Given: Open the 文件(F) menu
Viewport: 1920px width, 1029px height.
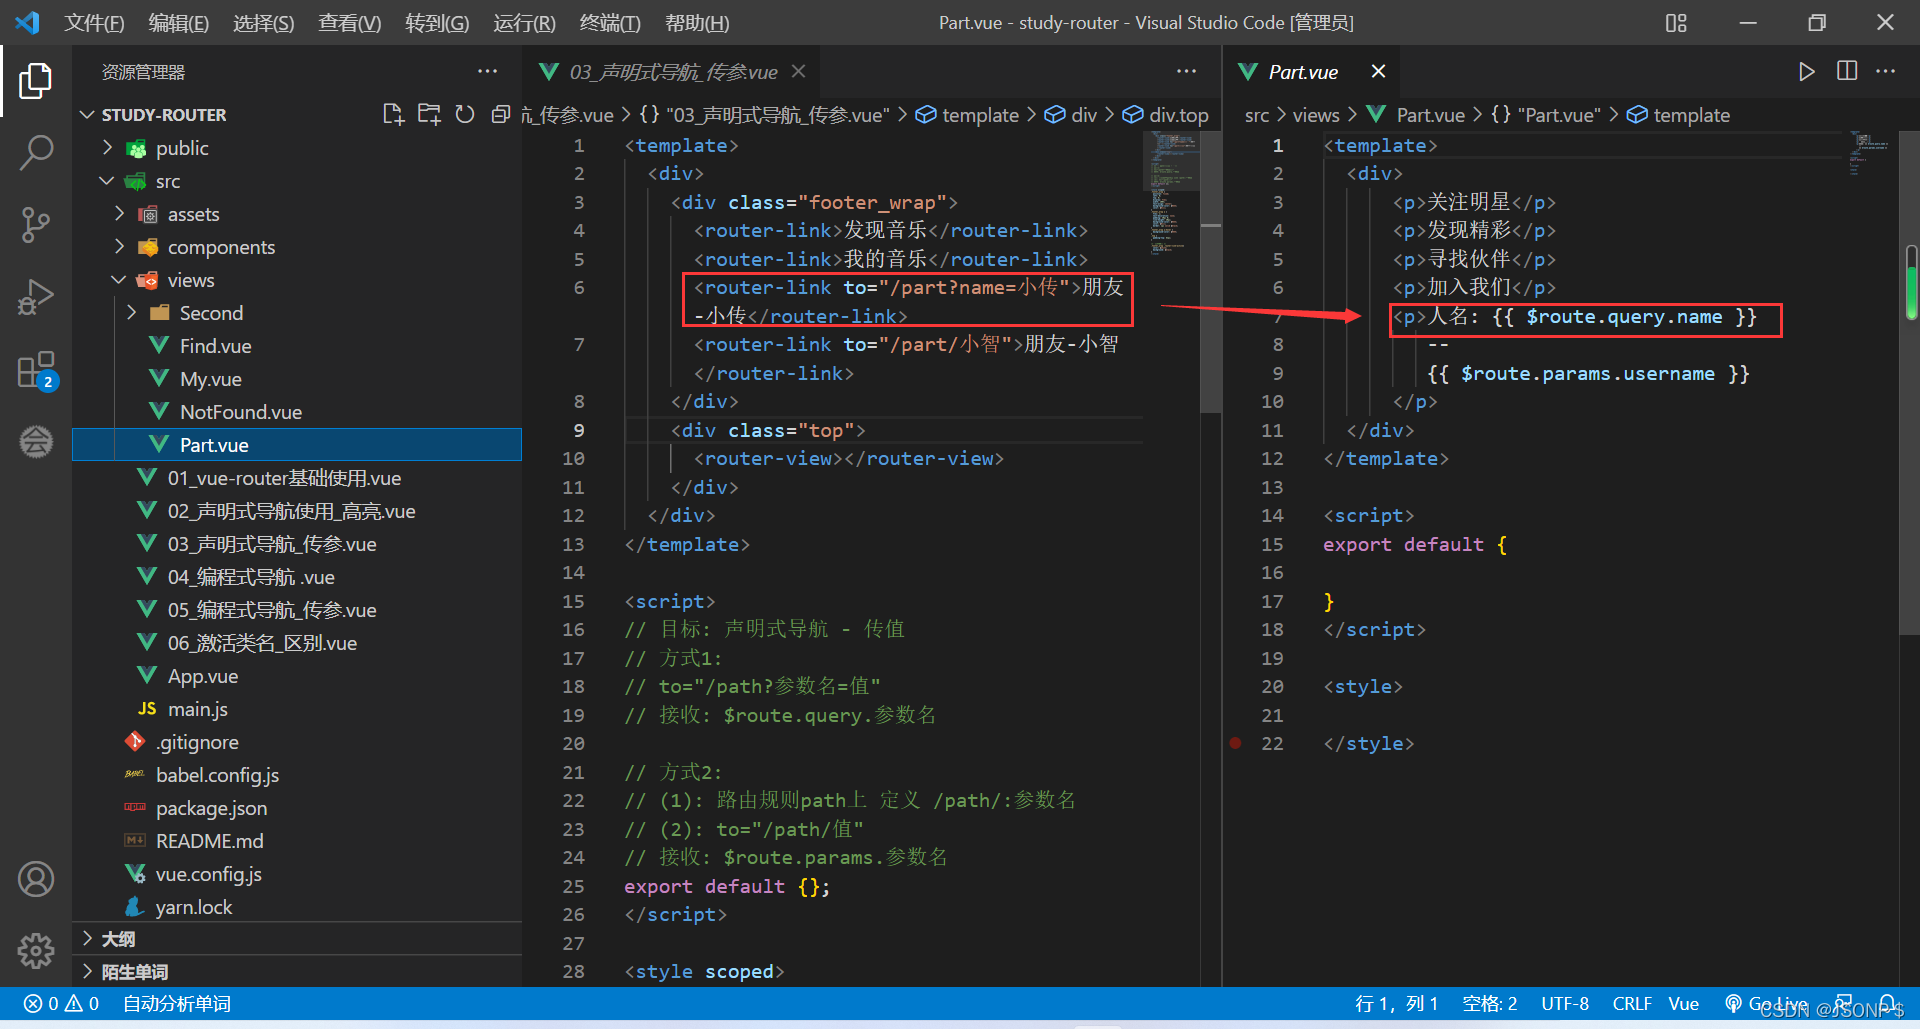Looking at the screenshot, I should [95, 23].
